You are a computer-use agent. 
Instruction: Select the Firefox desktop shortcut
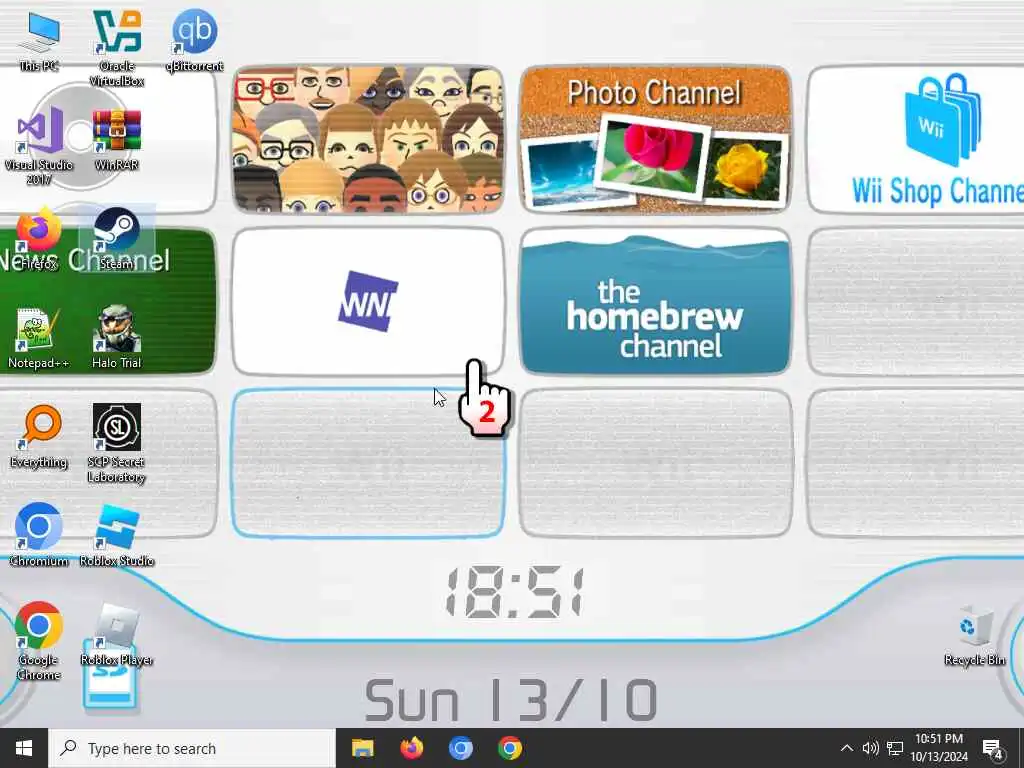point(39,238)
